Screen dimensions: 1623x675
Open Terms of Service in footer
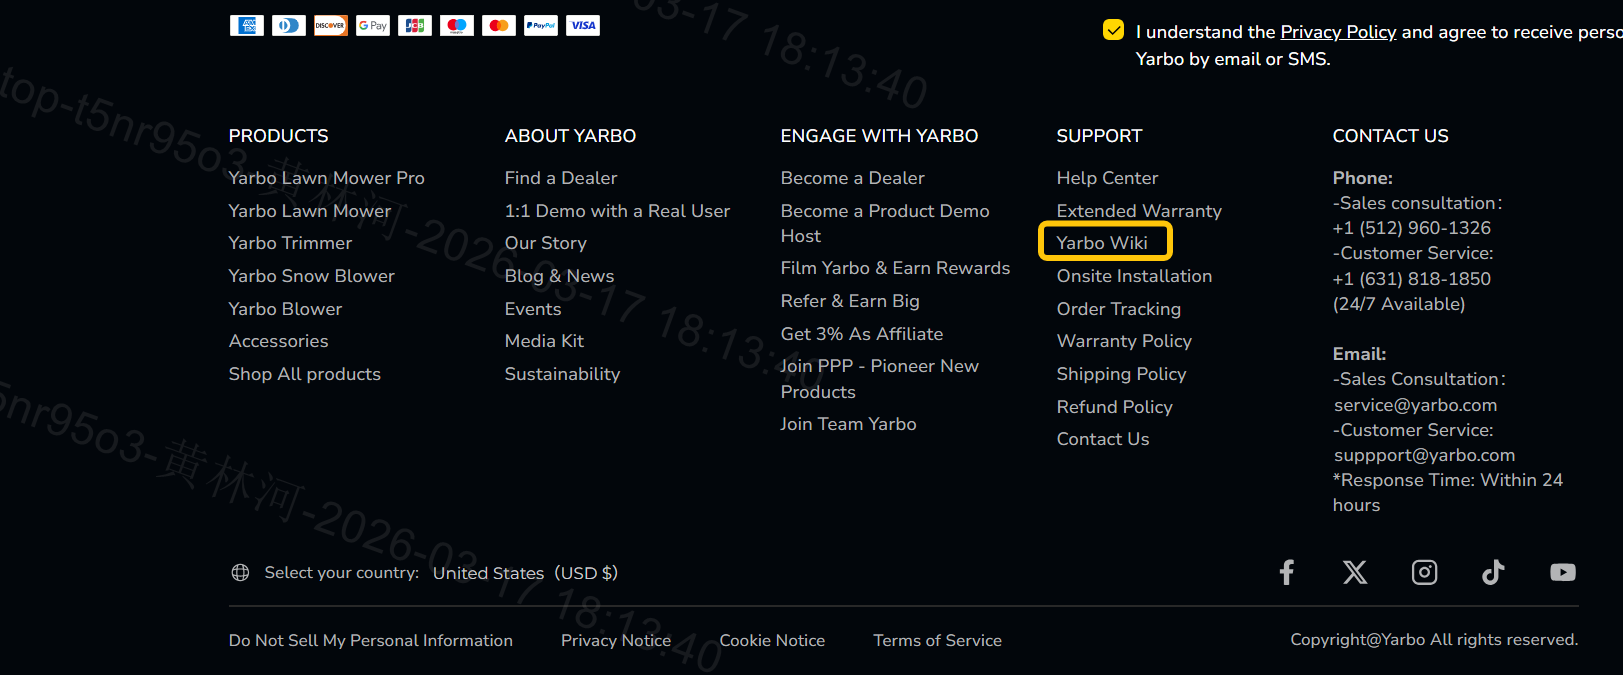tap(937, 640)
